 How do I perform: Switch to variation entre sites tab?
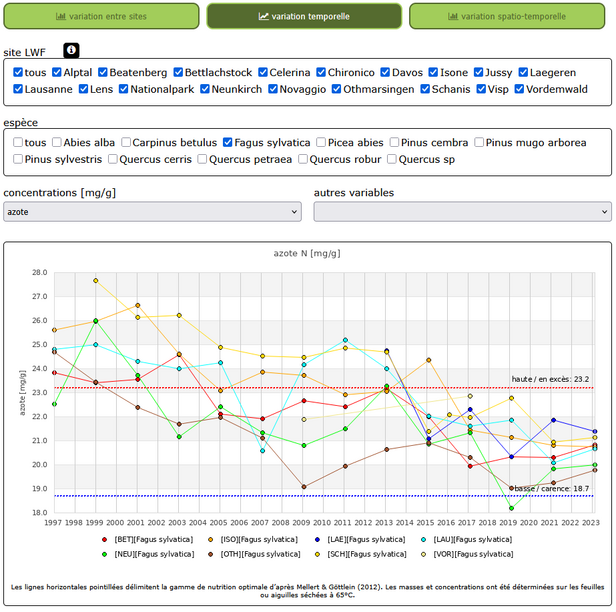[101, 16]
